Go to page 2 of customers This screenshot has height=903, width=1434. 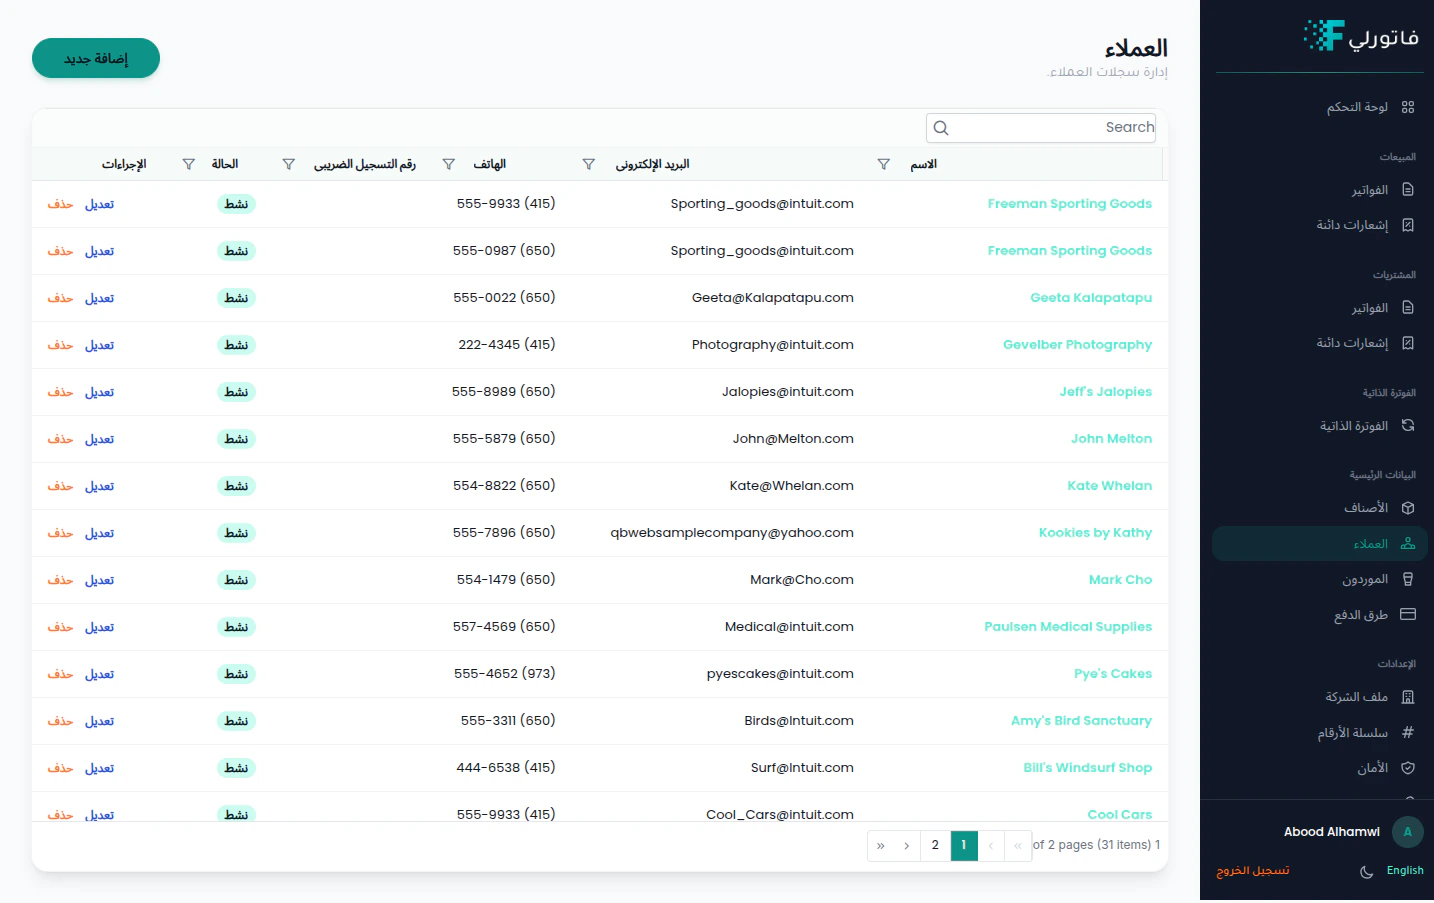pyautogui.click(x=935, y=846)
